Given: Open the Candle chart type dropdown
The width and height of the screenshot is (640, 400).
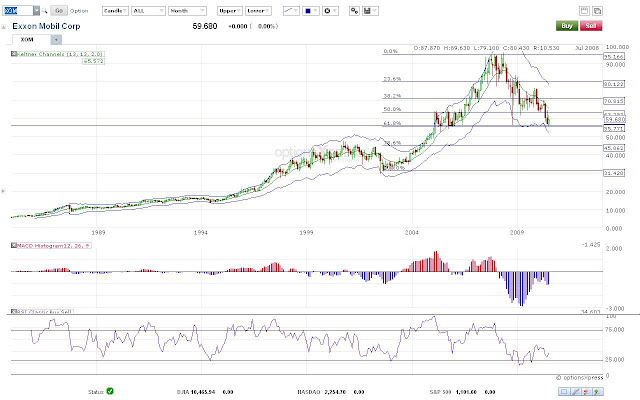Looking at the screenshot, I should tap(115, 11).
